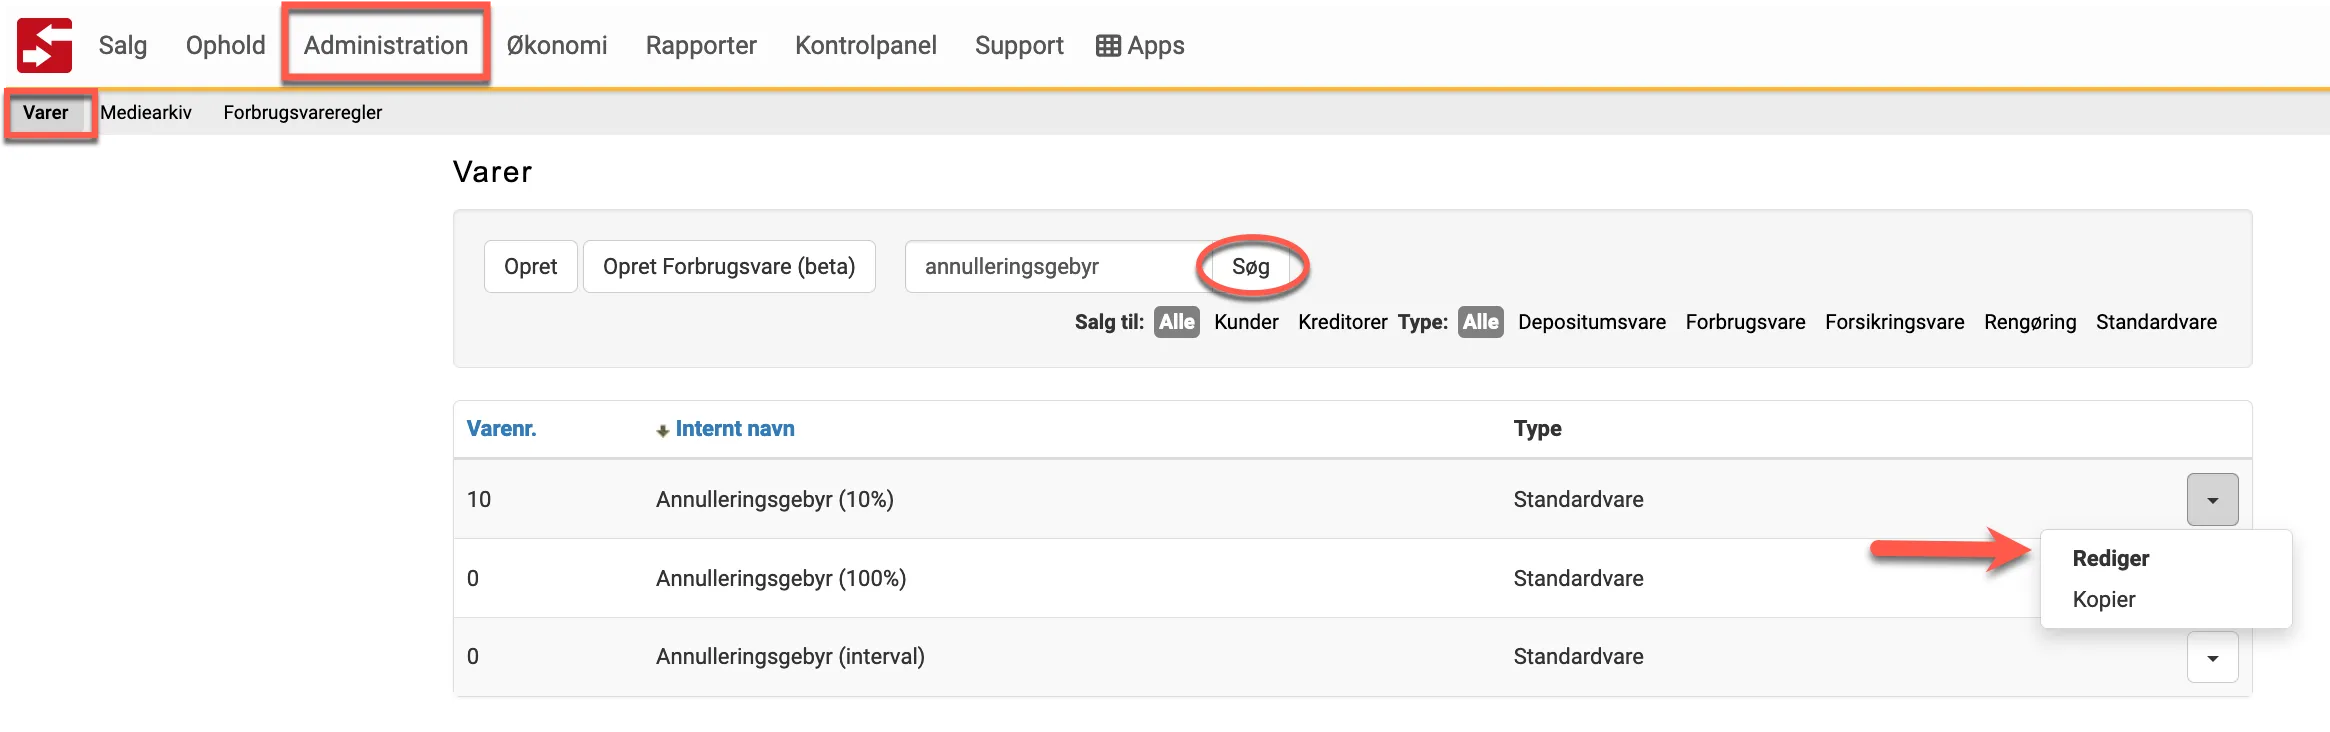Switch to the Forbrugsvareregler tab

(302, 113)
